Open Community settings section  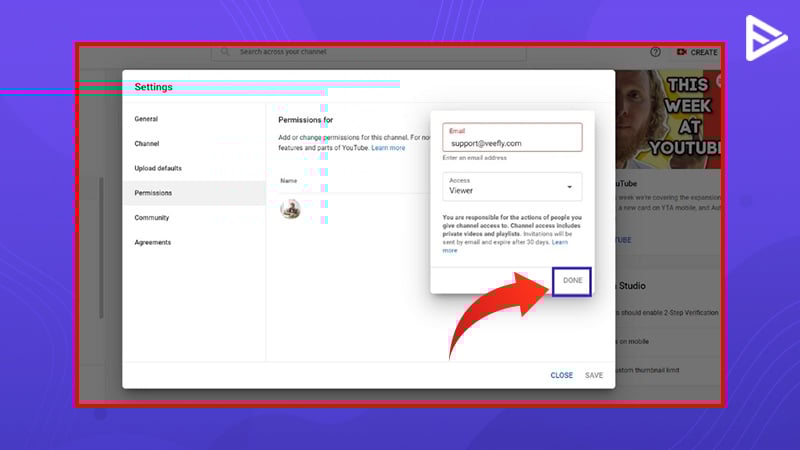point(152,218)
